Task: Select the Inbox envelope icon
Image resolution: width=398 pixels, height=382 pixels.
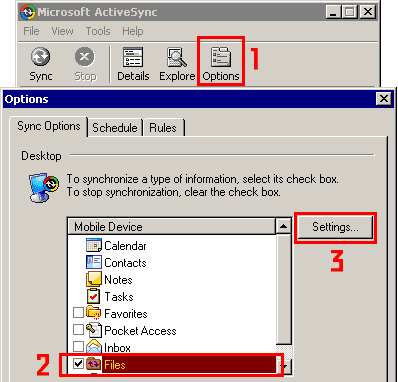Action: [x=94, y=347]
